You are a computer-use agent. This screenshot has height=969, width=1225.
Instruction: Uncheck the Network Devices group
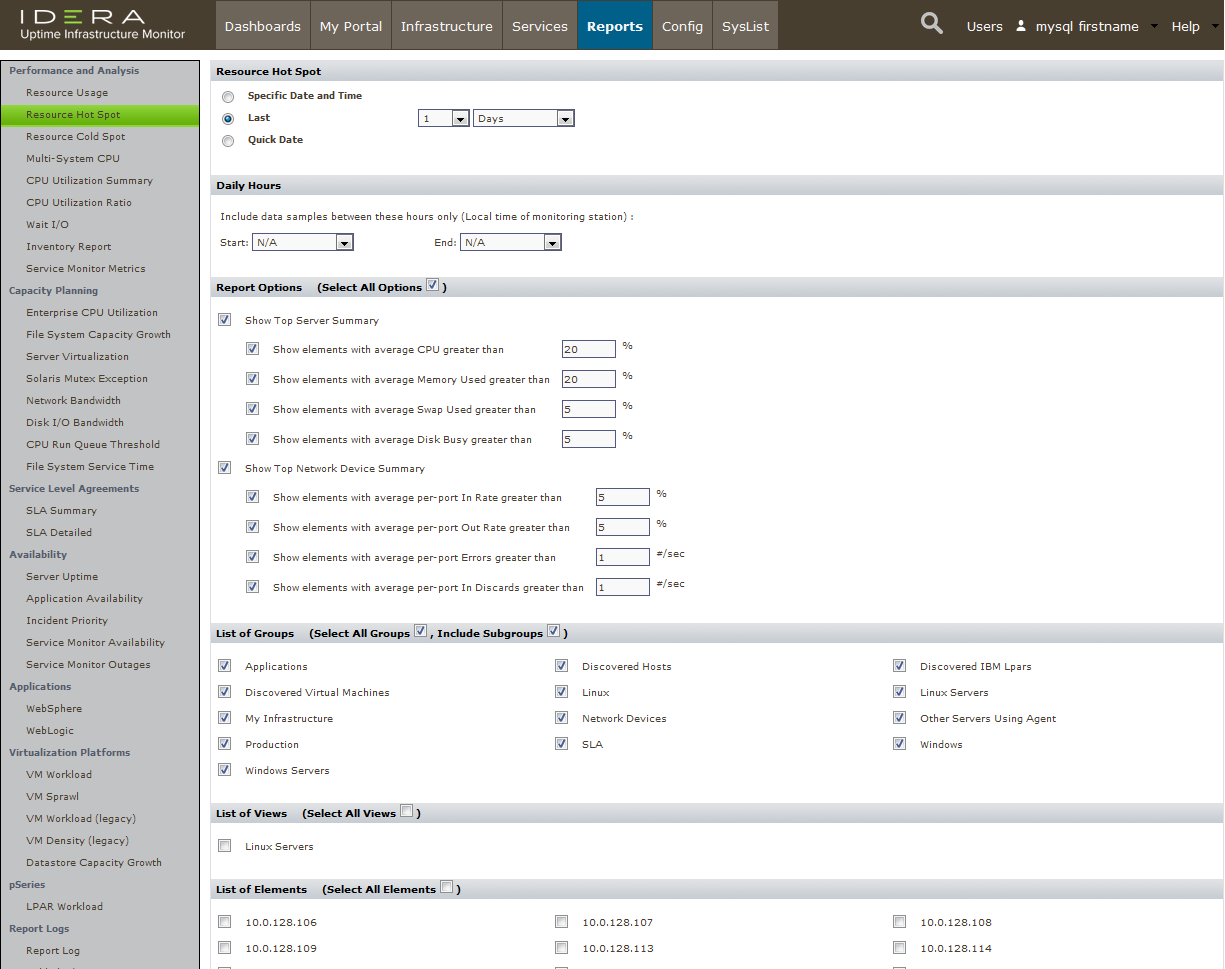(561, 718)
